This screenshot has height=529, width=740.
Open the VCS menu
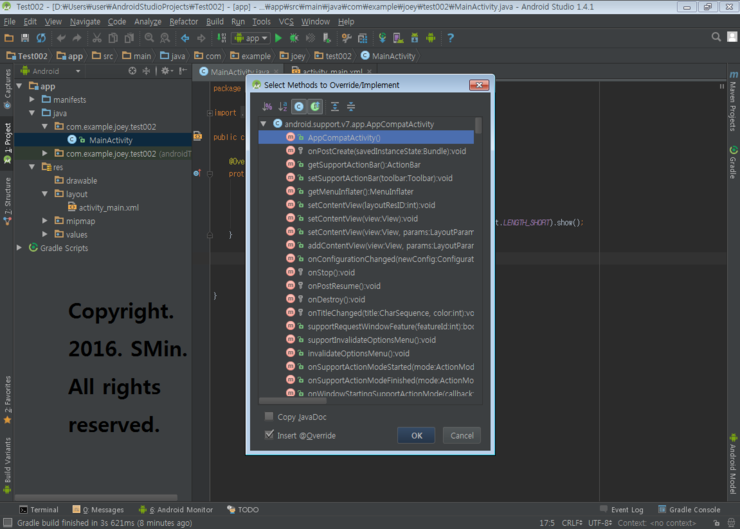click(x=286, y=22)
